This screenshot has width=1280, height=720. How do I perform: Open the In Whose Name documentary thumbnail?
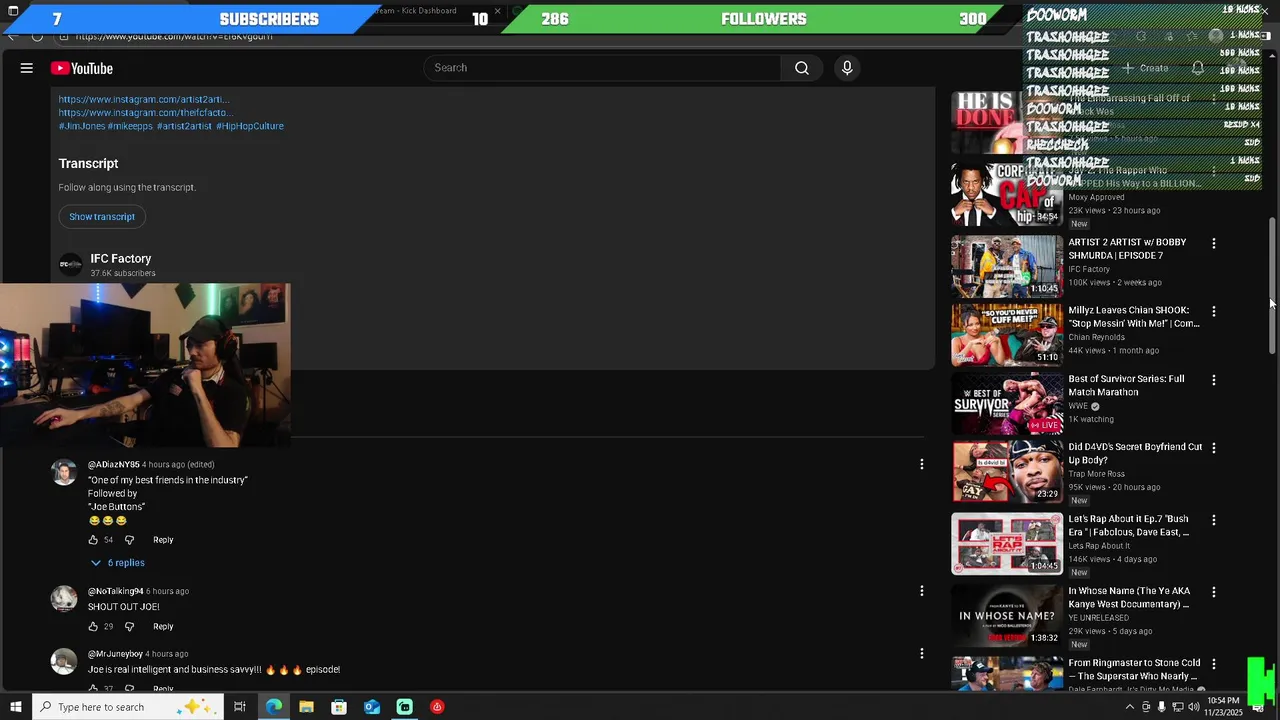(x=1007, y=616)
